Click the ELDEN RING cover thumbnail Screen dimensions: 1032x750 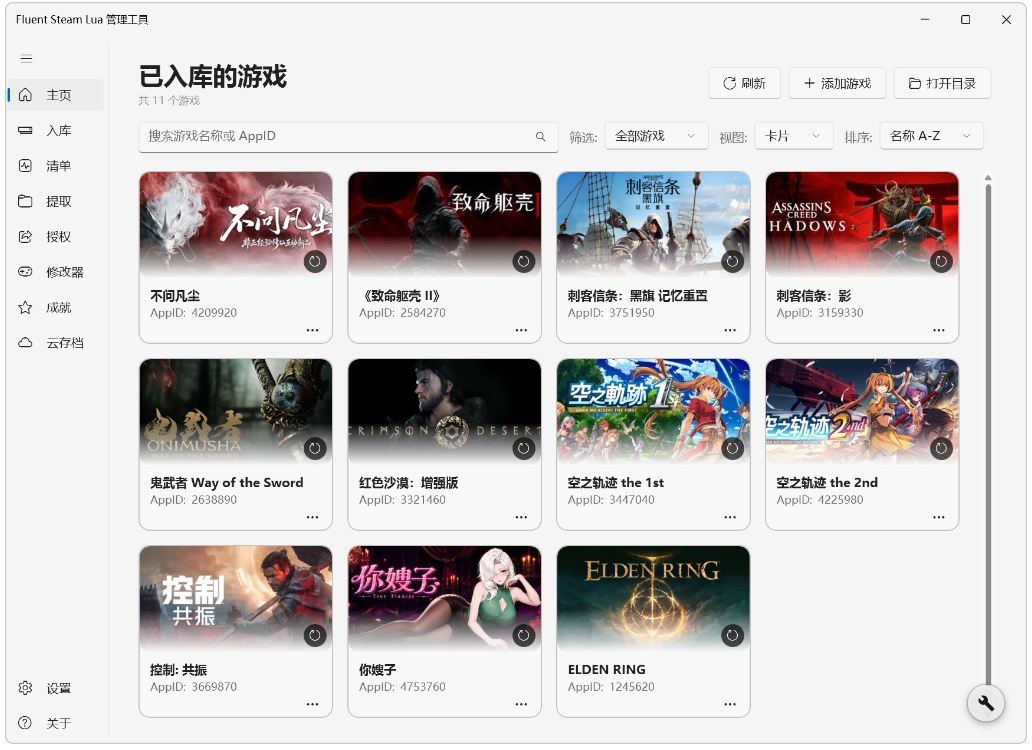(x=653, y=597)
